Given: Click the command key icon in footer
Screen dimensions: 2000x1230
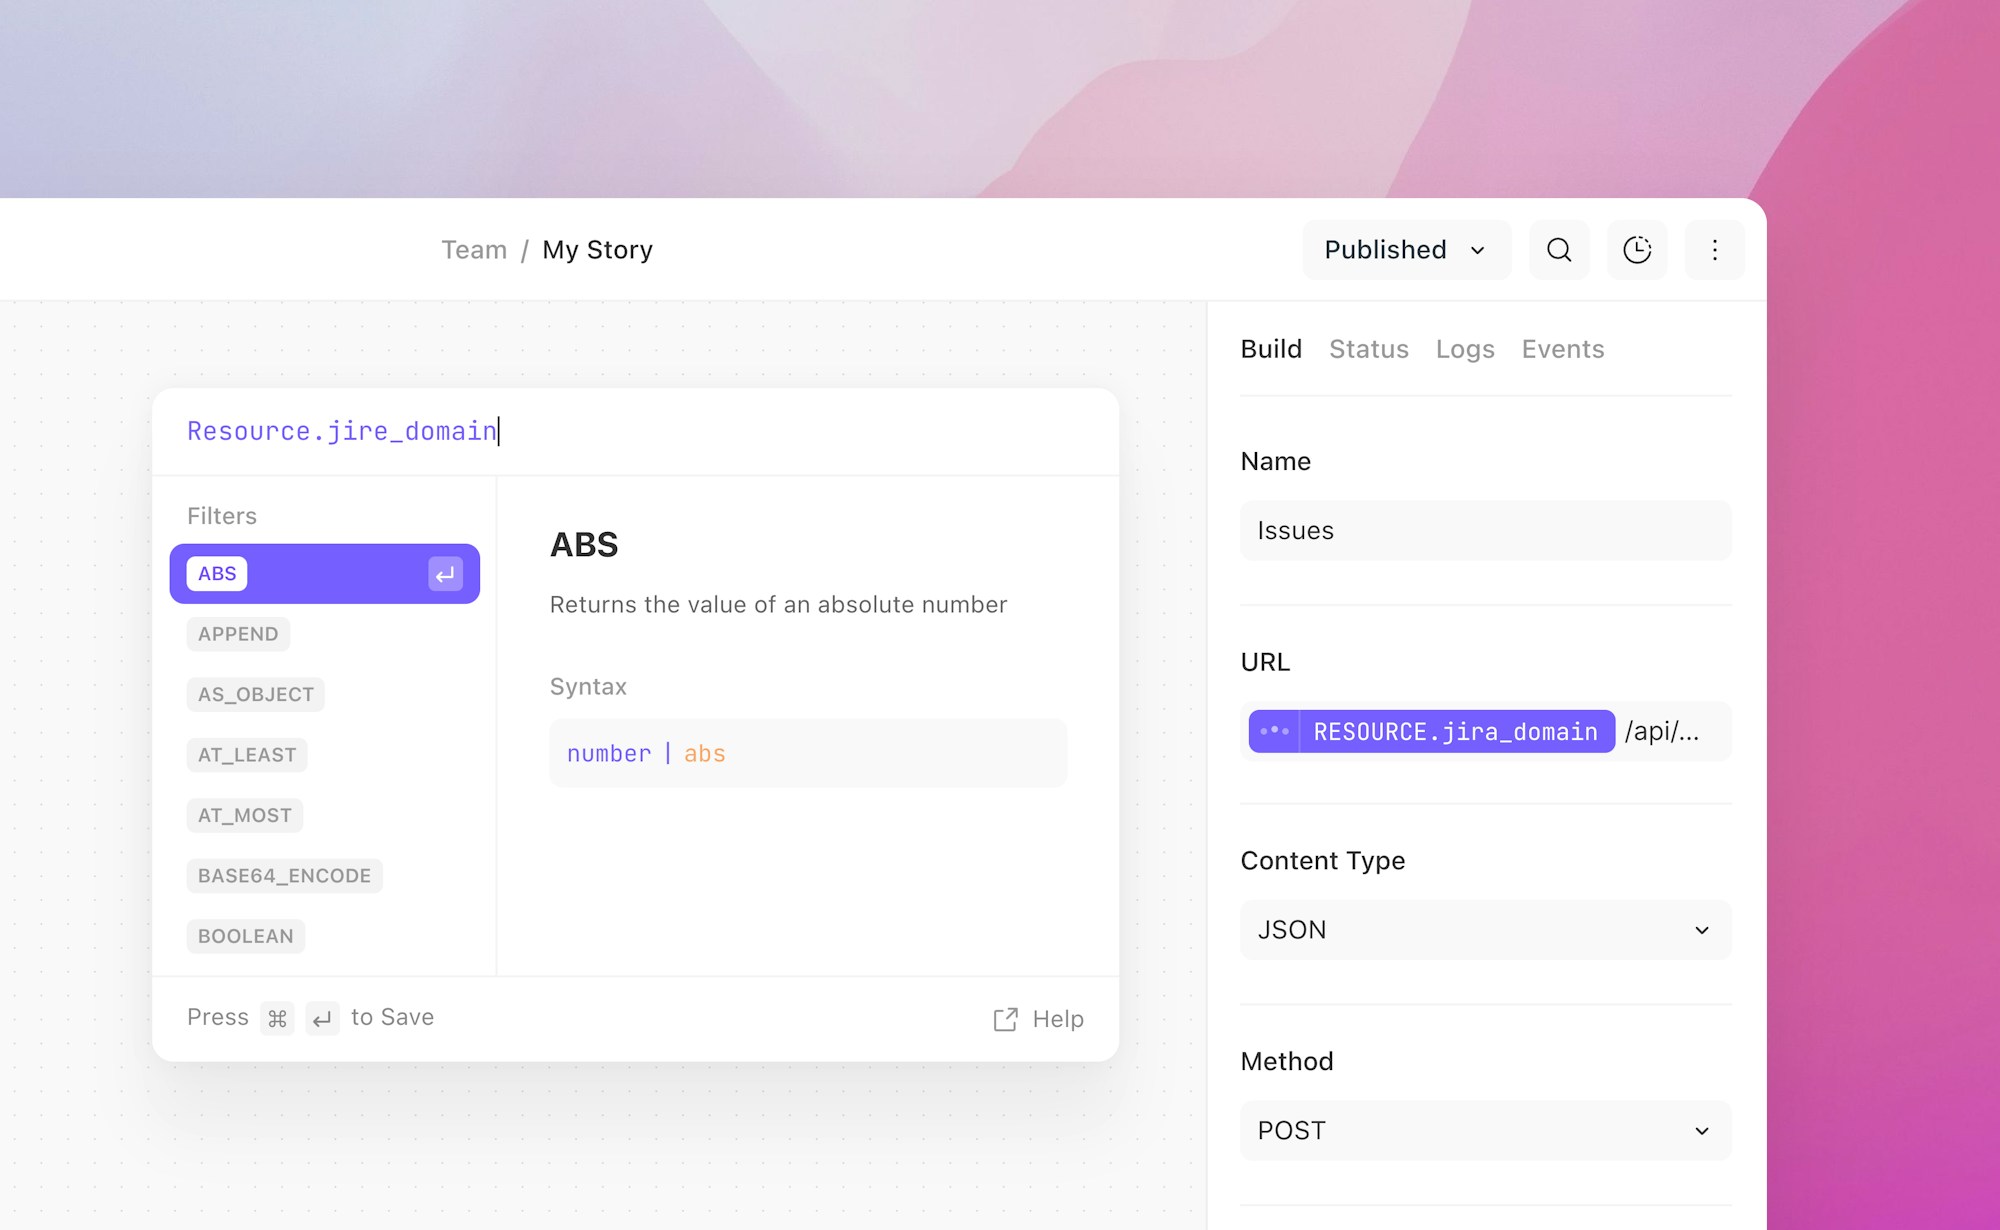Looking at the screenshot, I should click(277, 1018).
